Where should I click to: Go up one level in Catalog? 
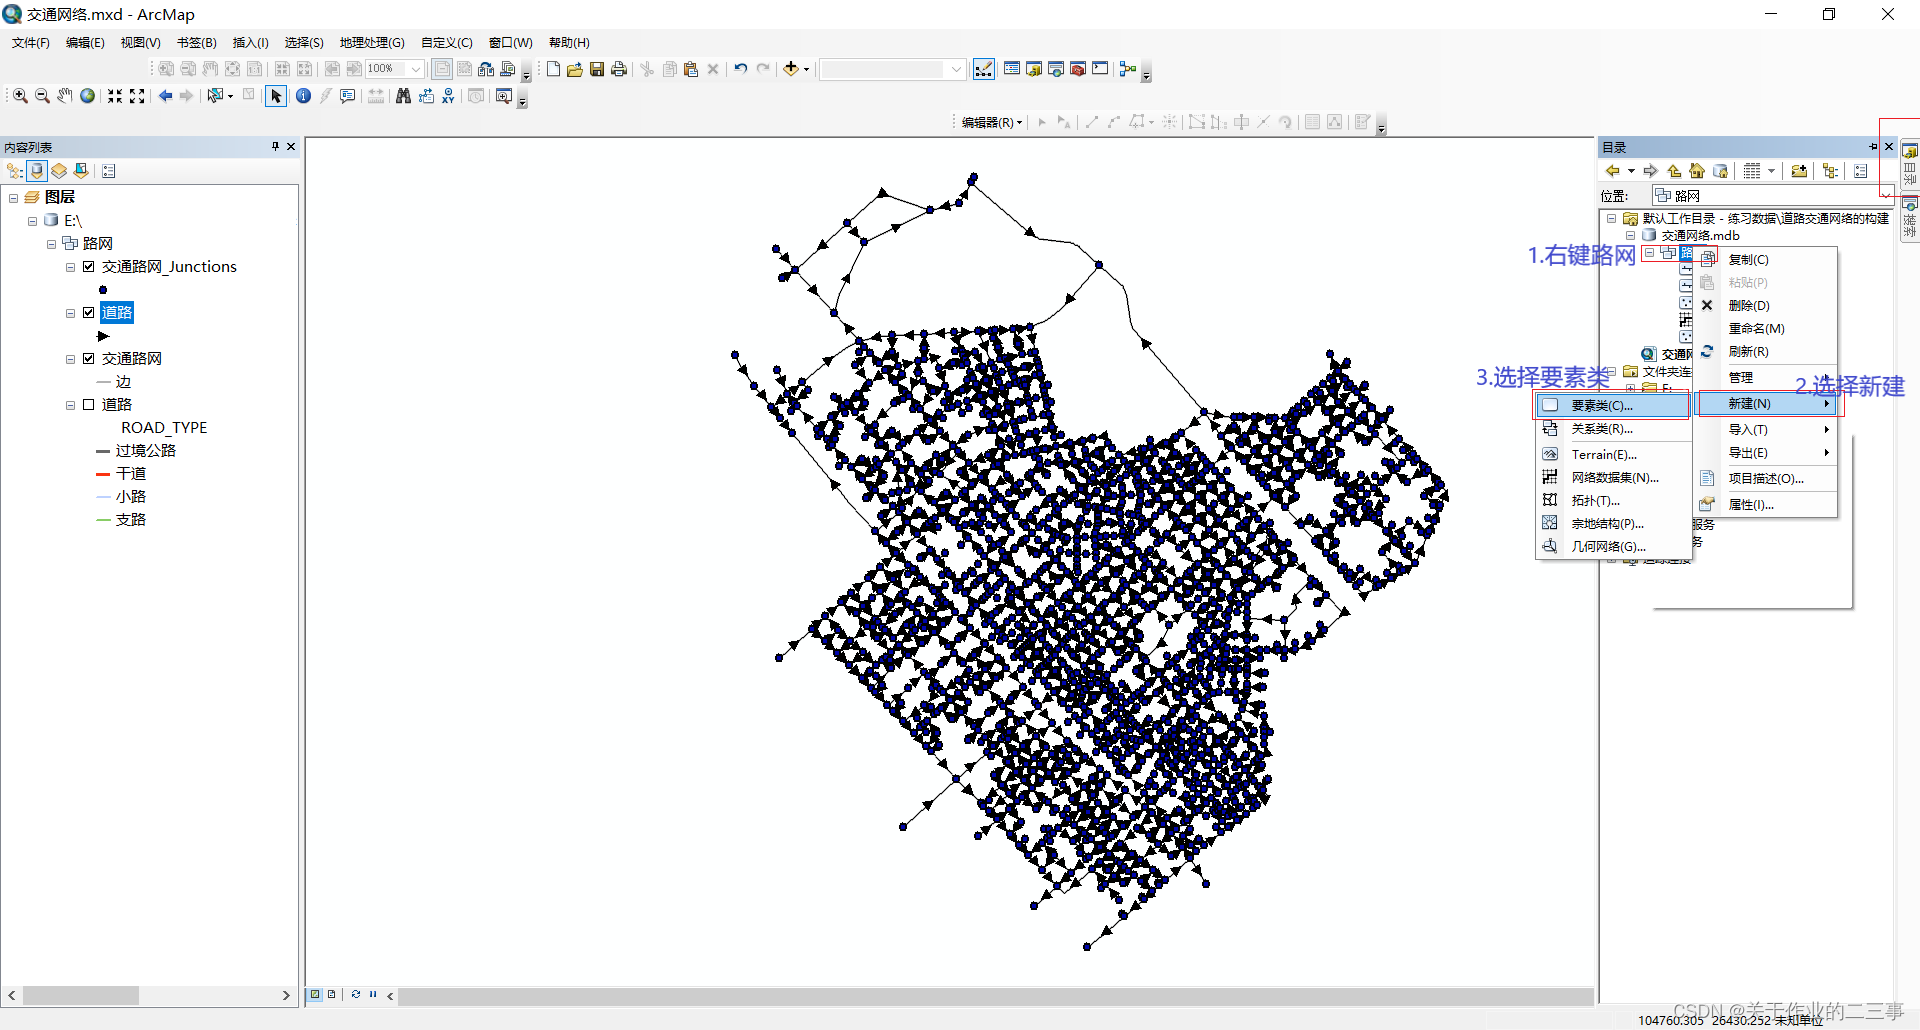point(1674,171)
